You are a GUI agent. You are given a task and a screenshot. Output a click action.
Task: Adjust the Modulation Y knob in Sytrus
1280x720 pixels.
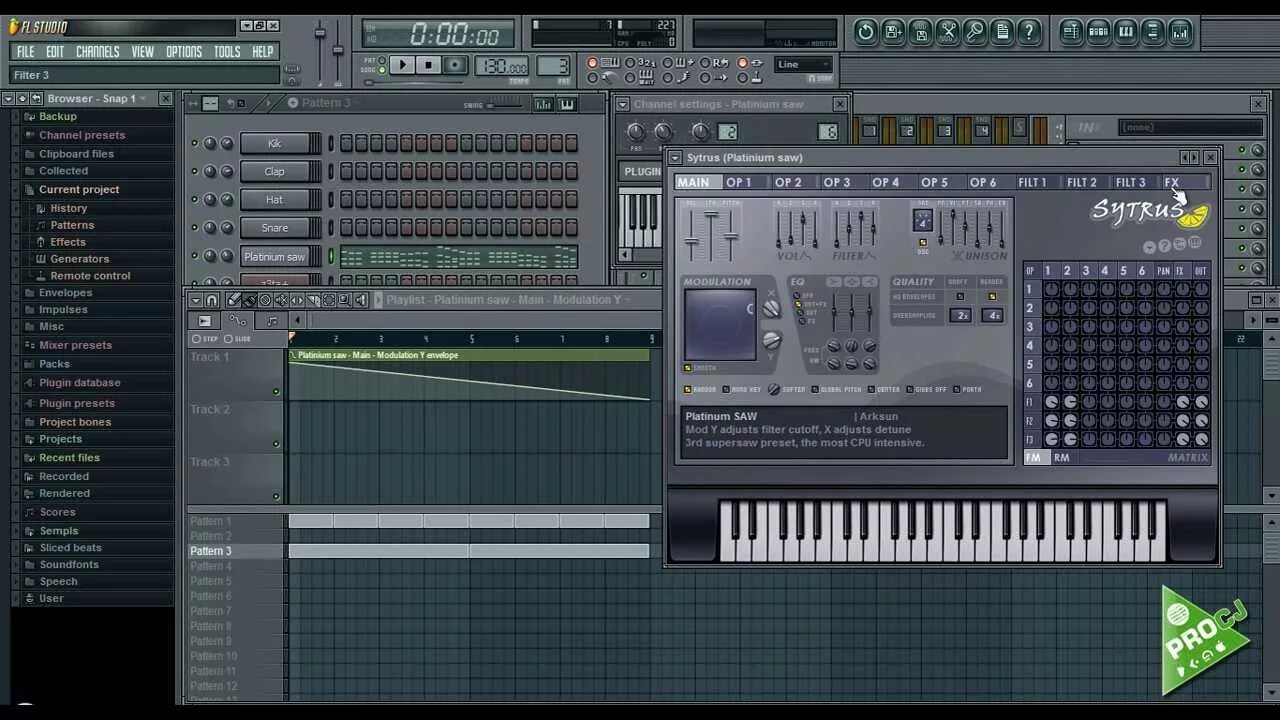771,341
